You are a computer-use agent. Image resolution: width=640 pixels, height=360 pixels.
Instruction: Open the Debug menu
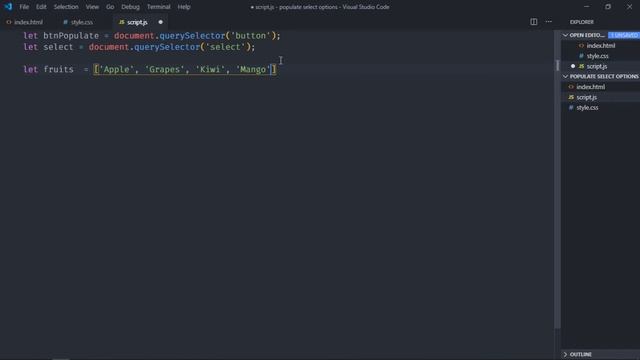[x=130, y=7]
